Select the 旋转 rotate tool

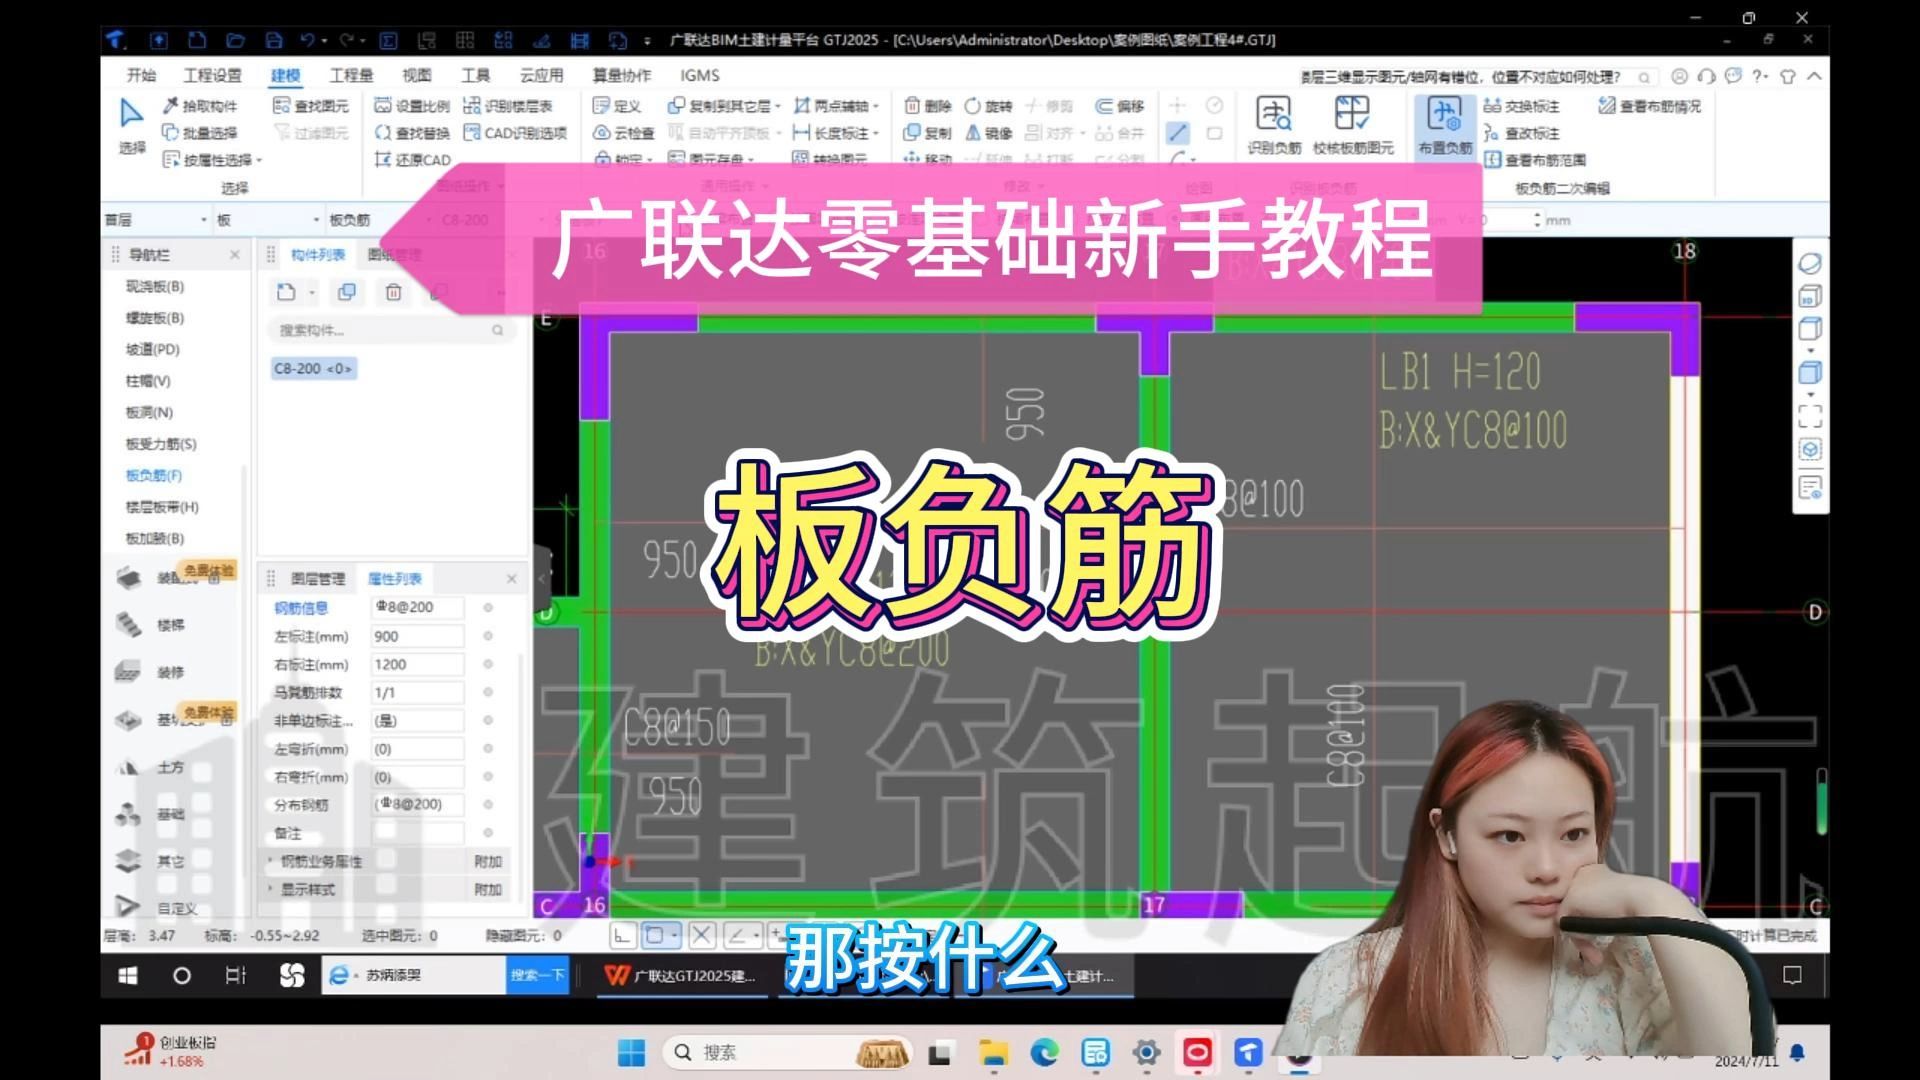tap(989, 106)
